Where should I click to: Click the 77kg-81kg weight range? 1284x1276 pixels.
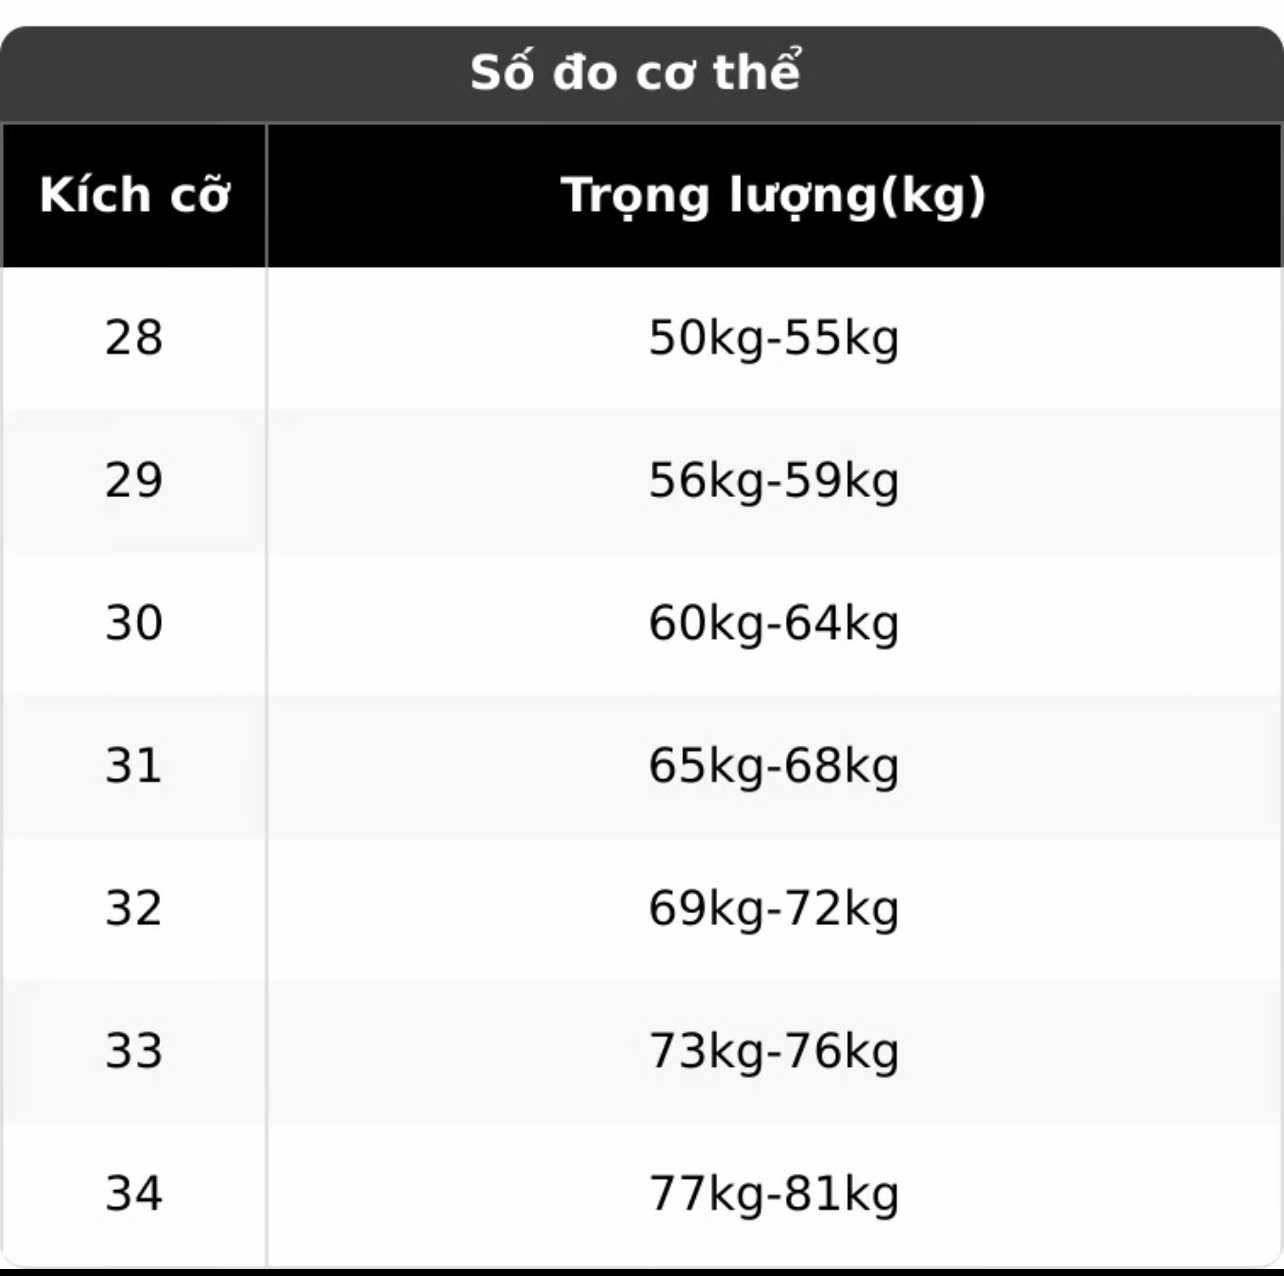pyautogui.click(x=774, y=1194)
